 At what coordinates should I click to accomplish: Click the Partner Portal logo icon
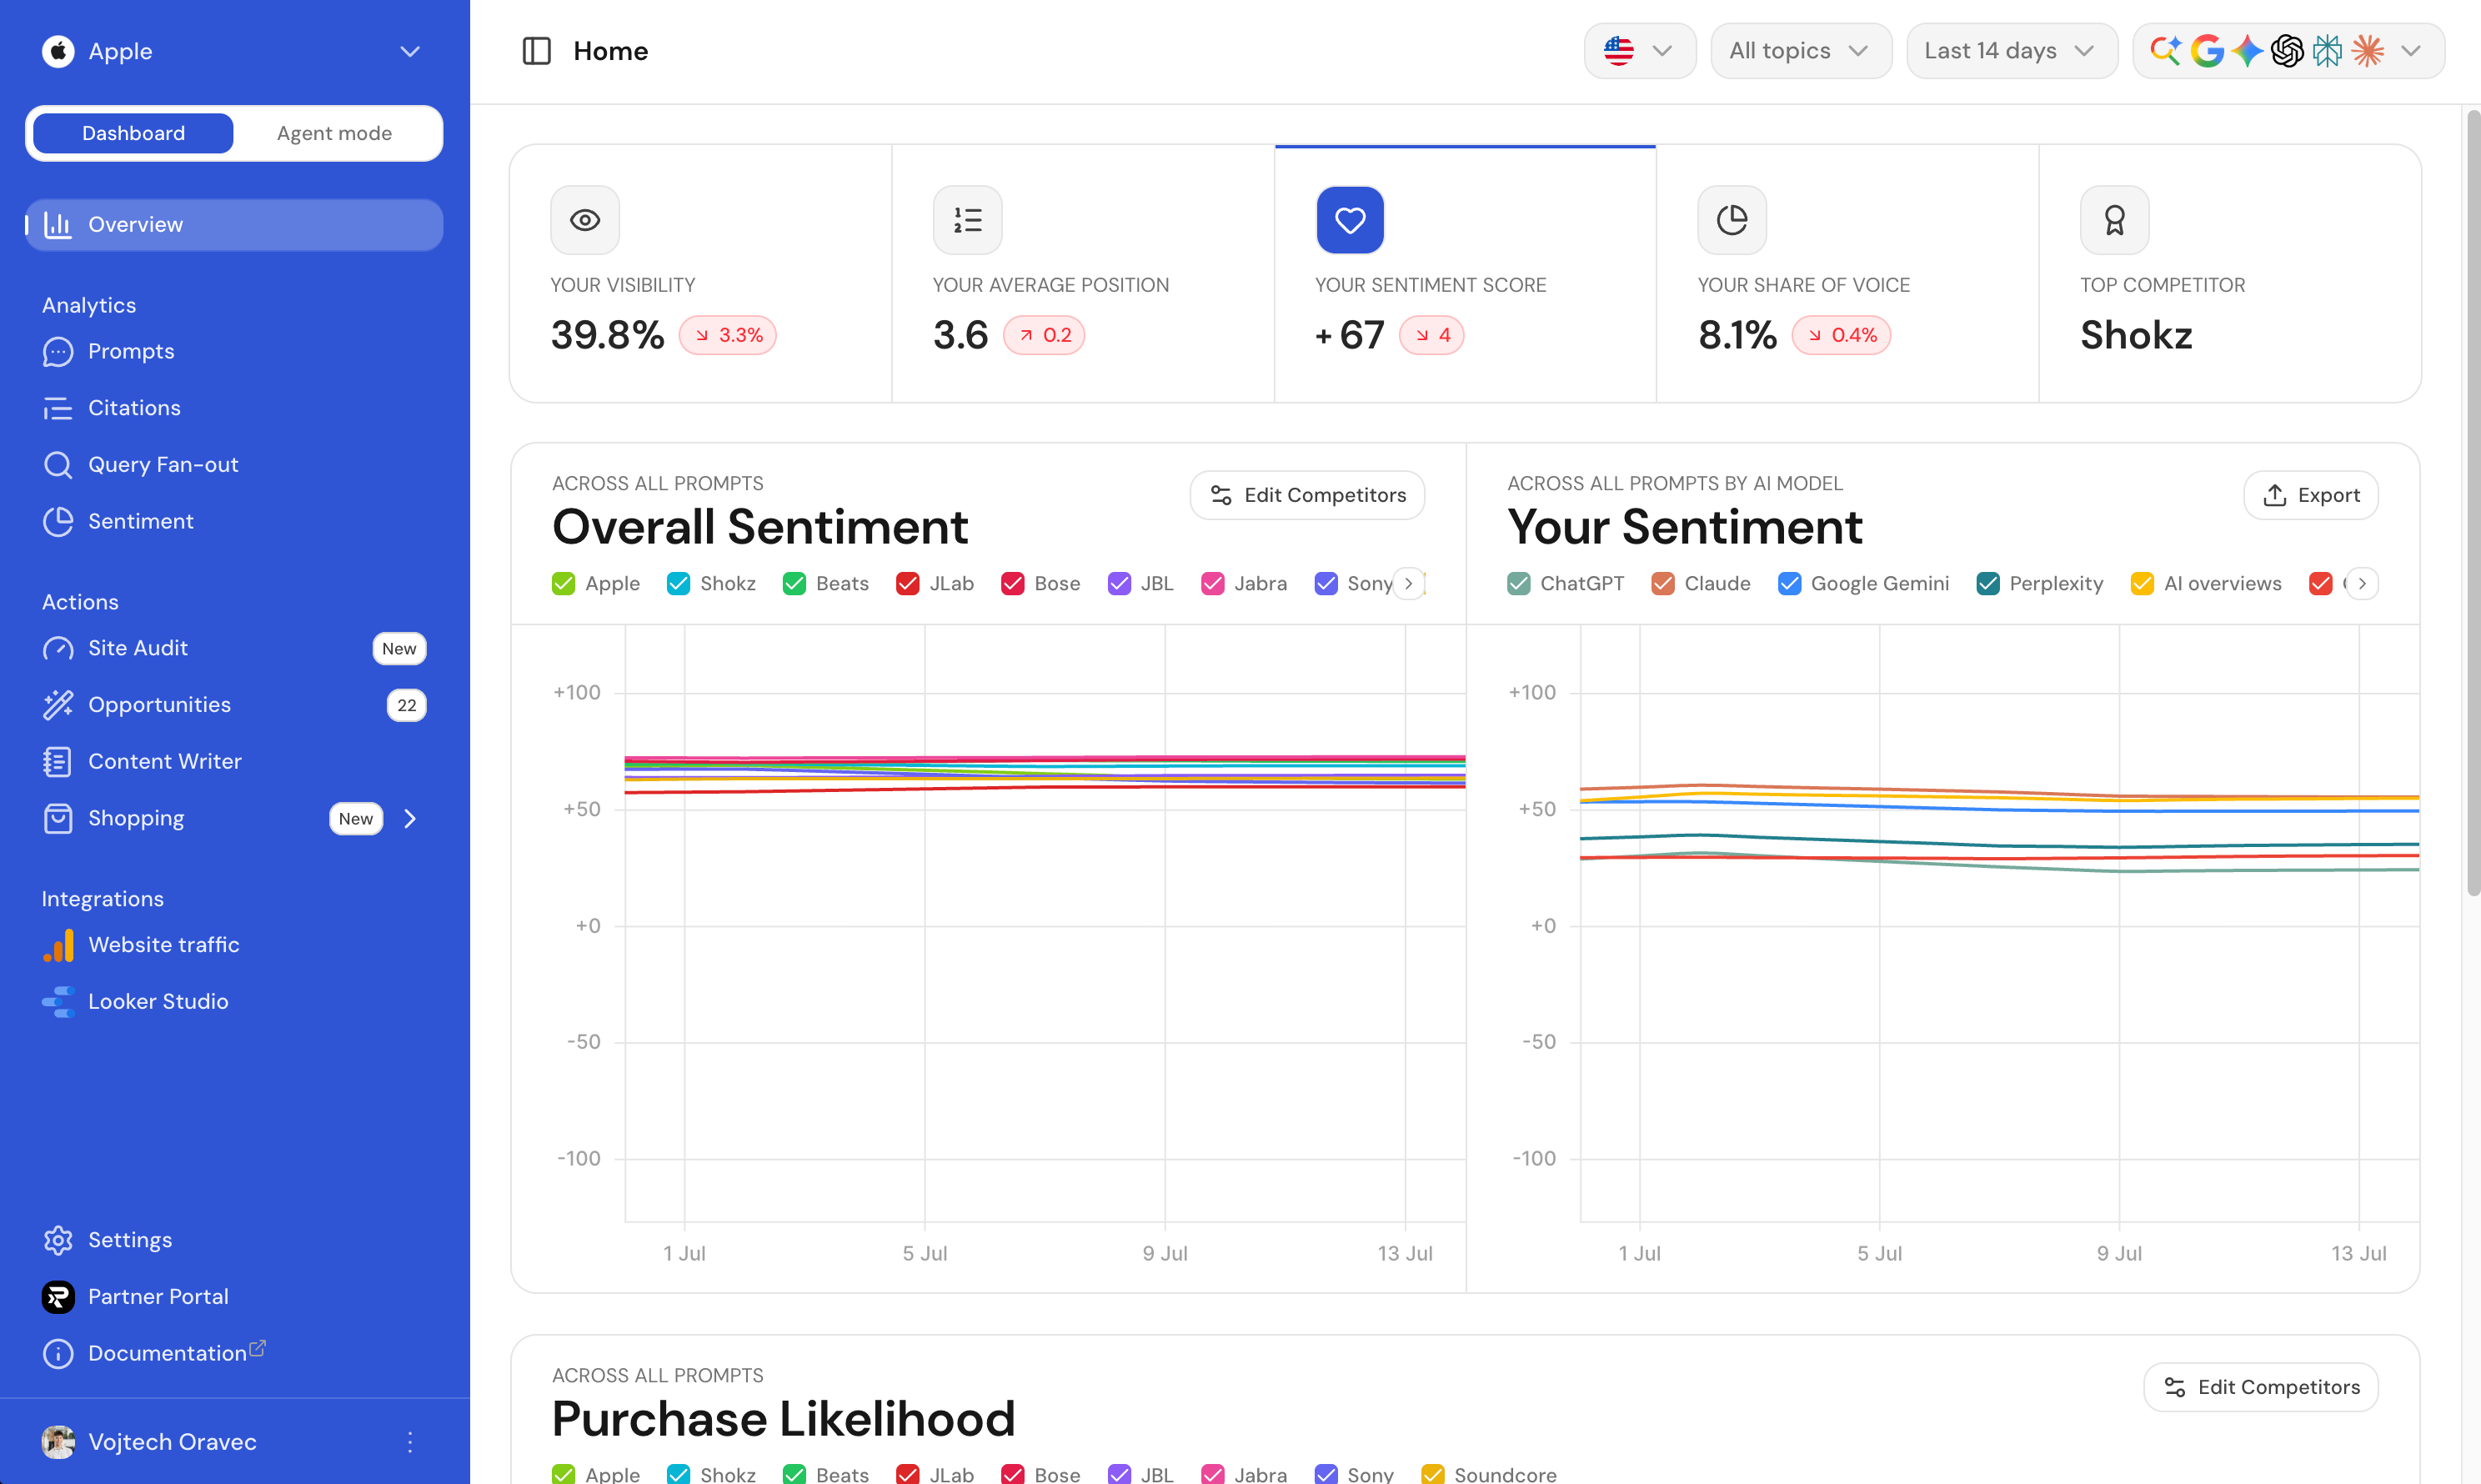(58, 1297)
